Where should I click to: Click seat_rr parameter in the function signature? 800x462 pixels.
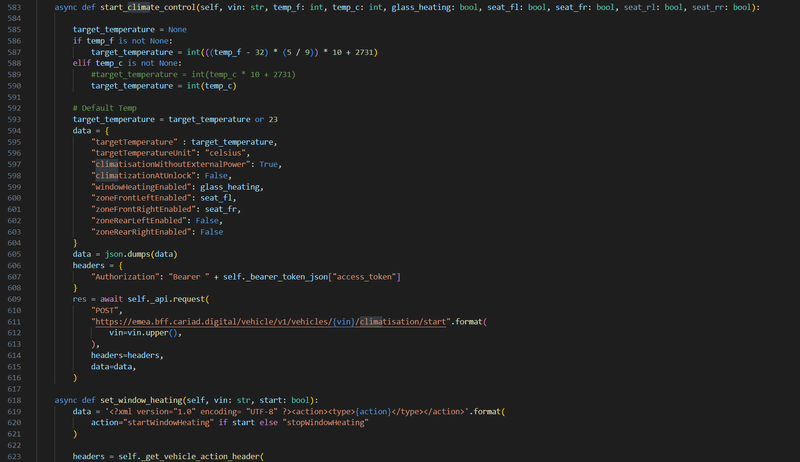[x=710, y=7]
